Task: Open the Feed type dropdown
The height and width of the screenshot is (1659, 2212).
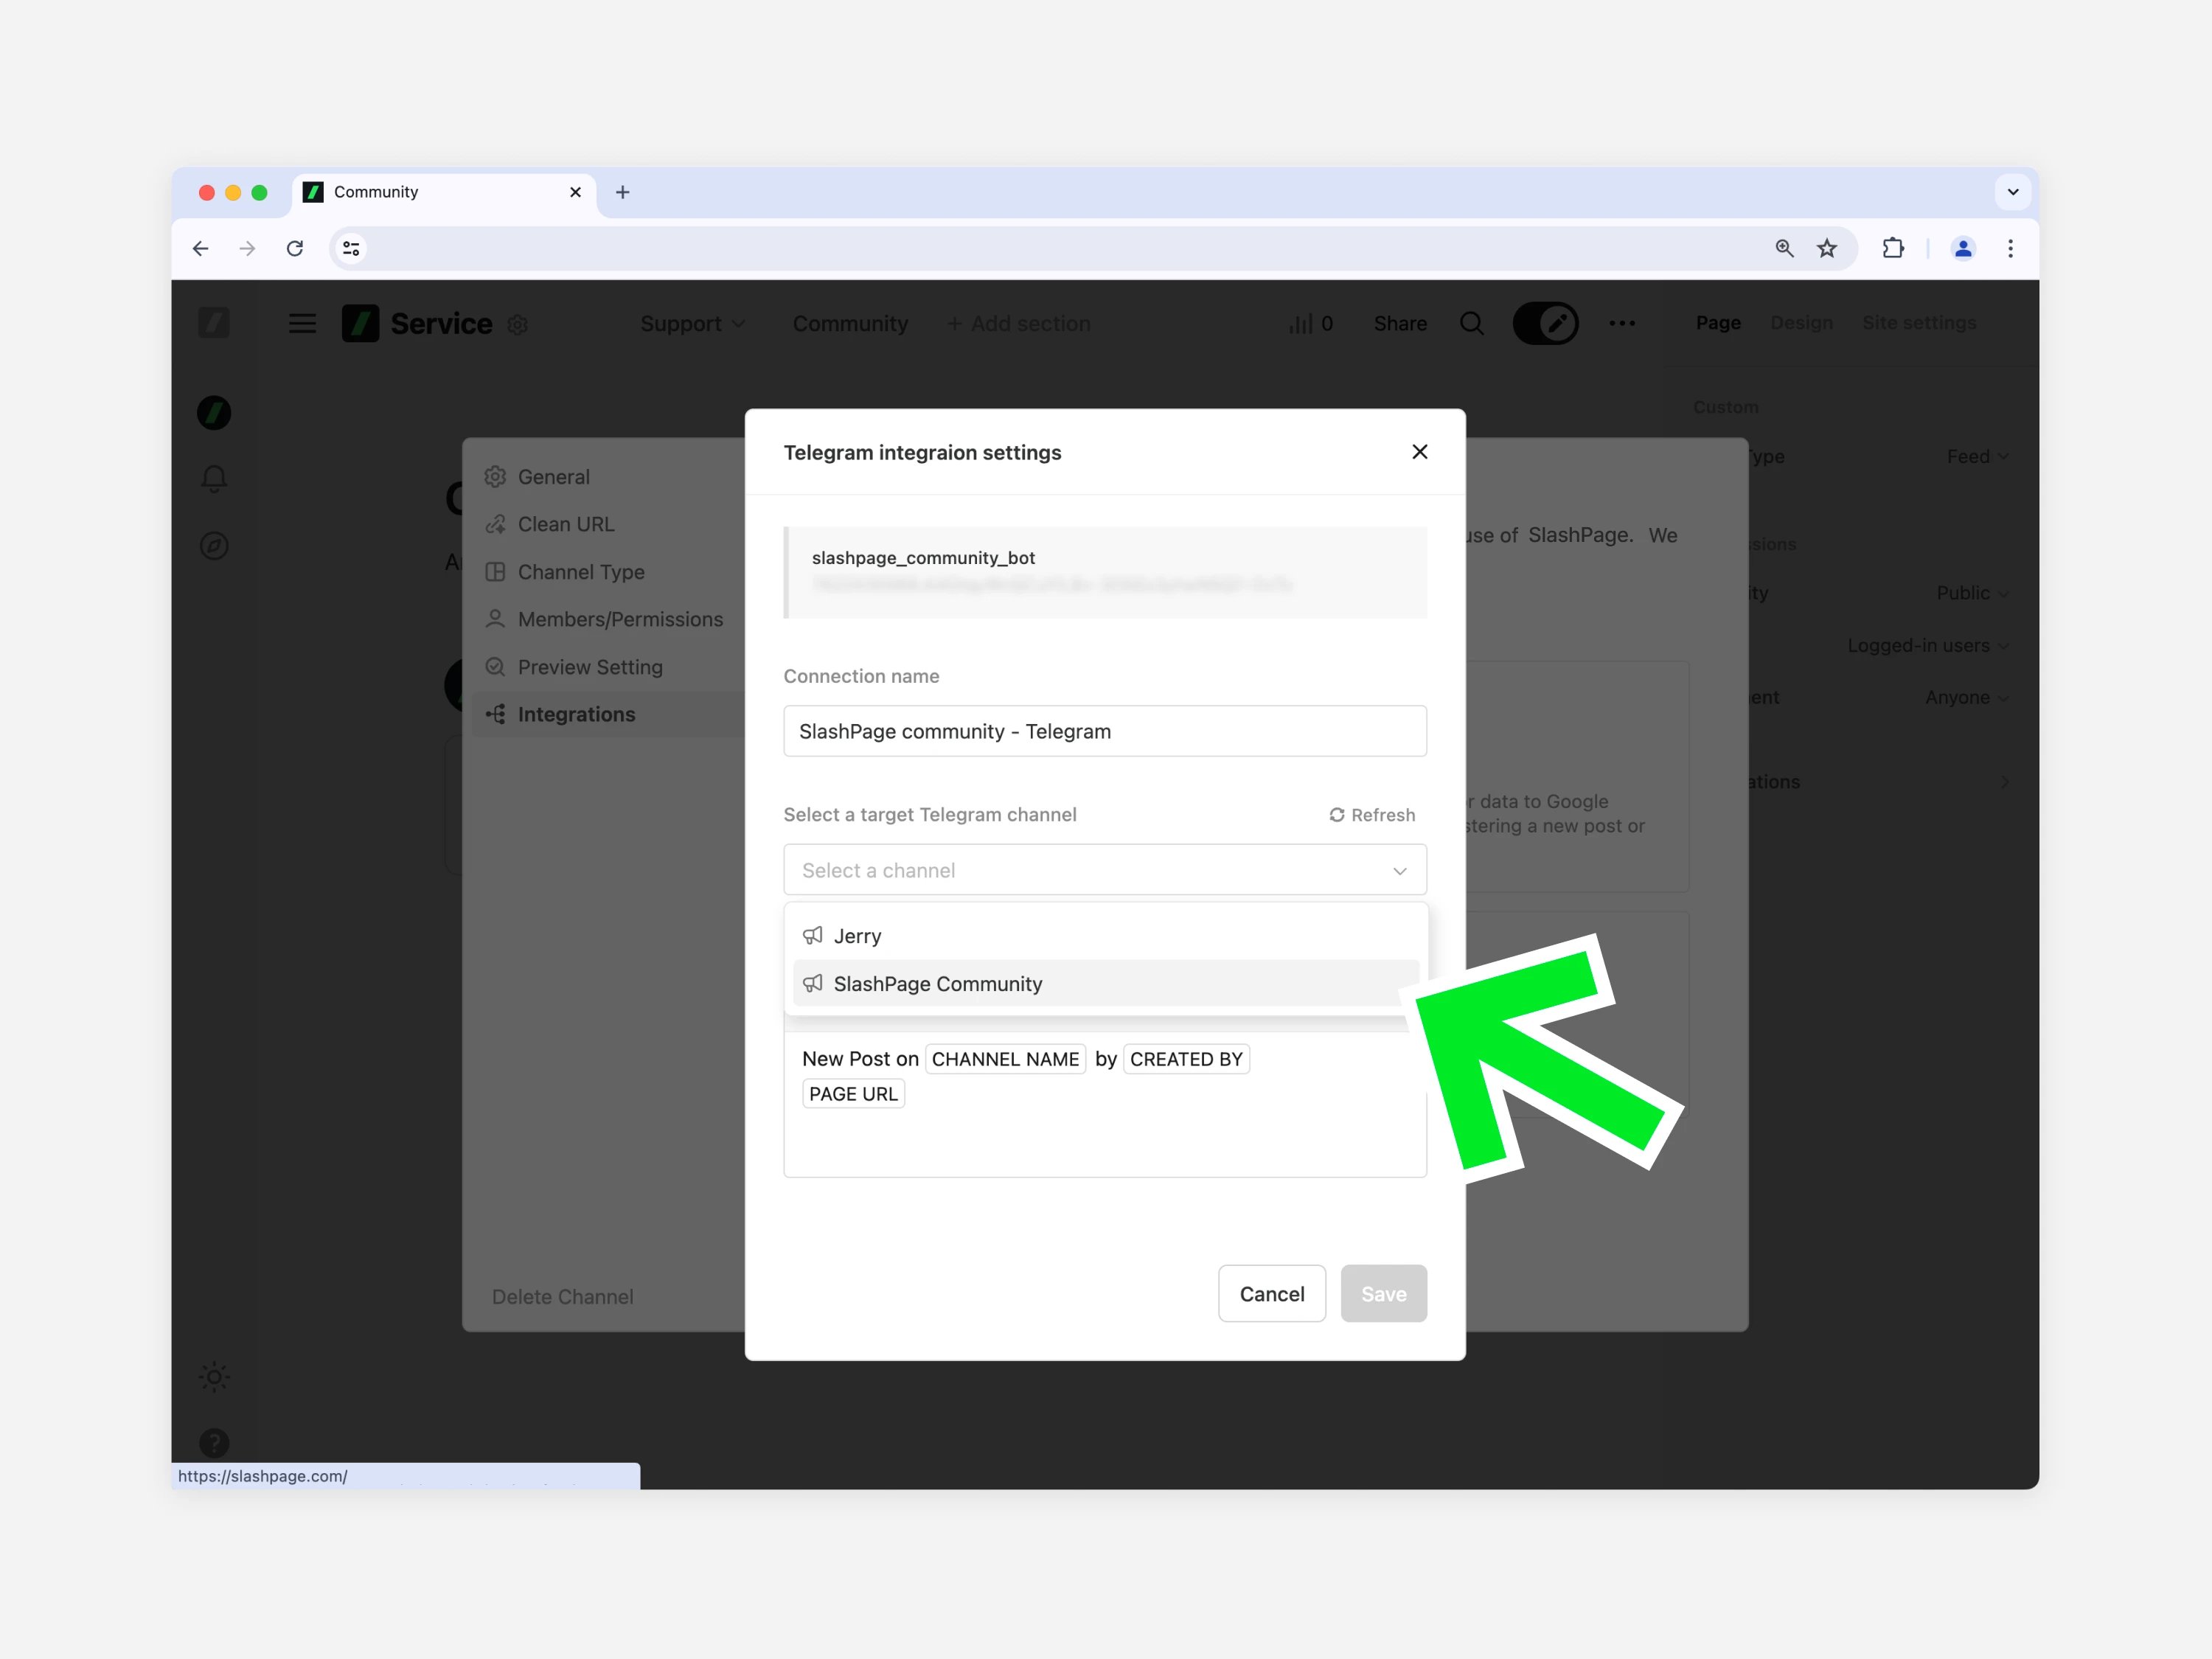Action: click(1977, 456)
